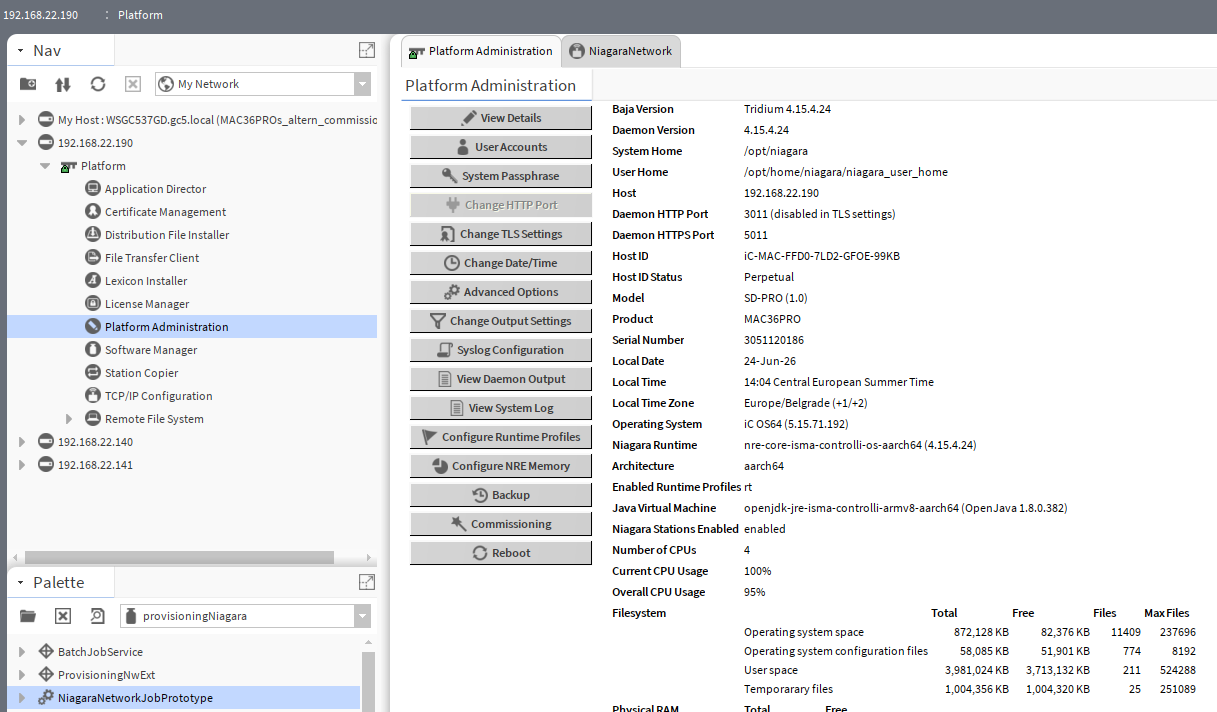Viewport: 1217px width, 712px height.
Task: Expand the NiagaraNetworkJobPrototype palette node
Action: tap(23, 698)
